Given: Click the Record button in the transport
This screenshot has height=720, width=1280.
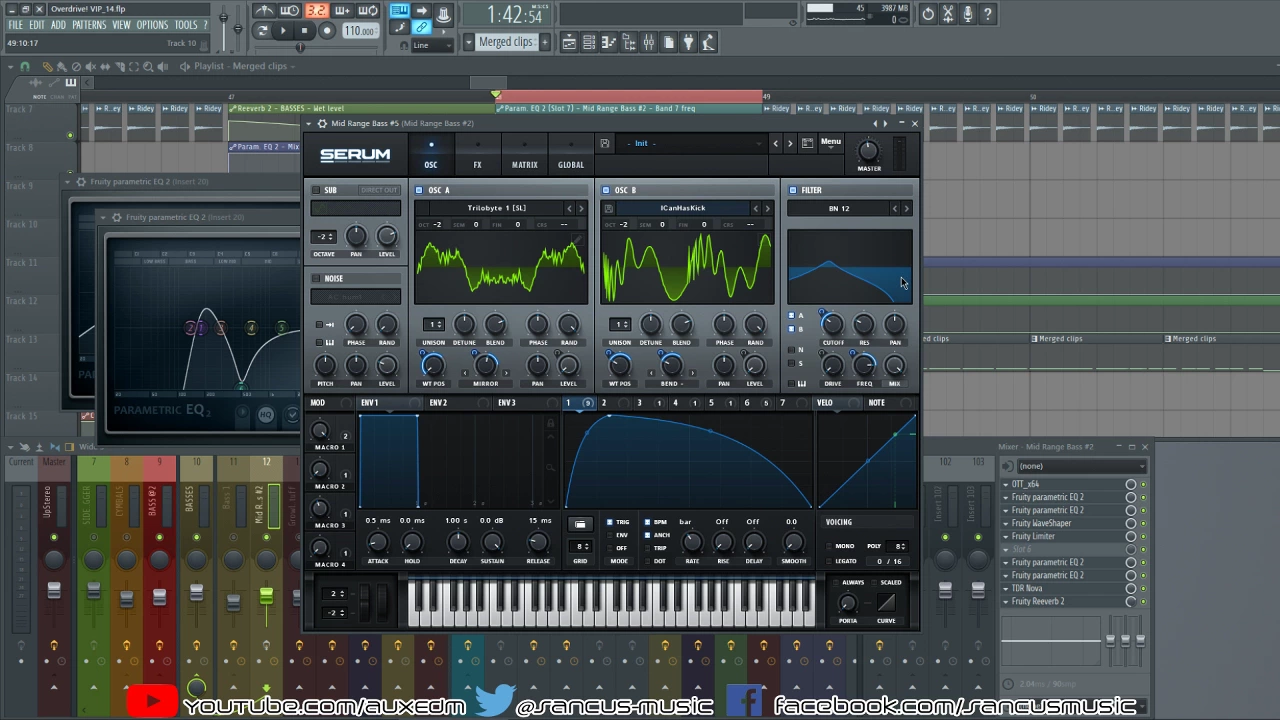Looking at the screenshot, I should tap(326, 31).
